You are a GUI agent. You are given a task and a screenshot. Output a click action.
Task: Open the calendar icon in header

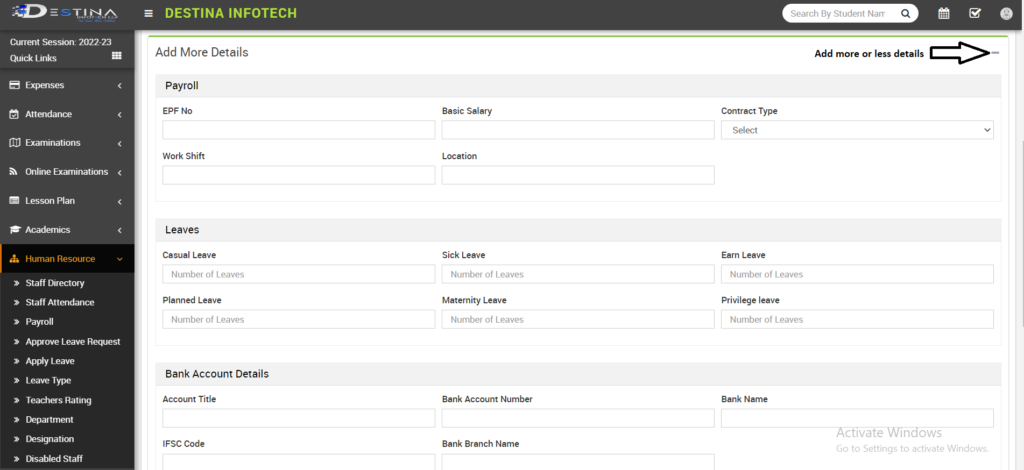pos(943,14)
